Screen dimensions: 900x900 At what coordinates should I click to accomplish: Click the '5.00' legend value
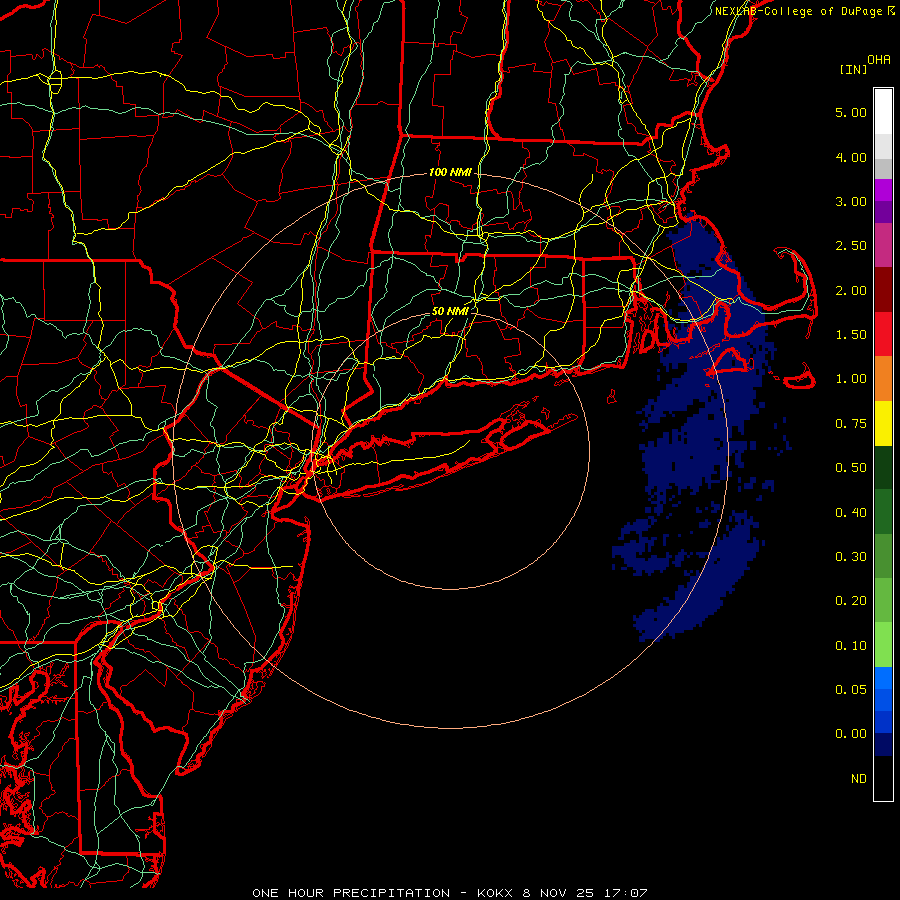coord(851,112)
